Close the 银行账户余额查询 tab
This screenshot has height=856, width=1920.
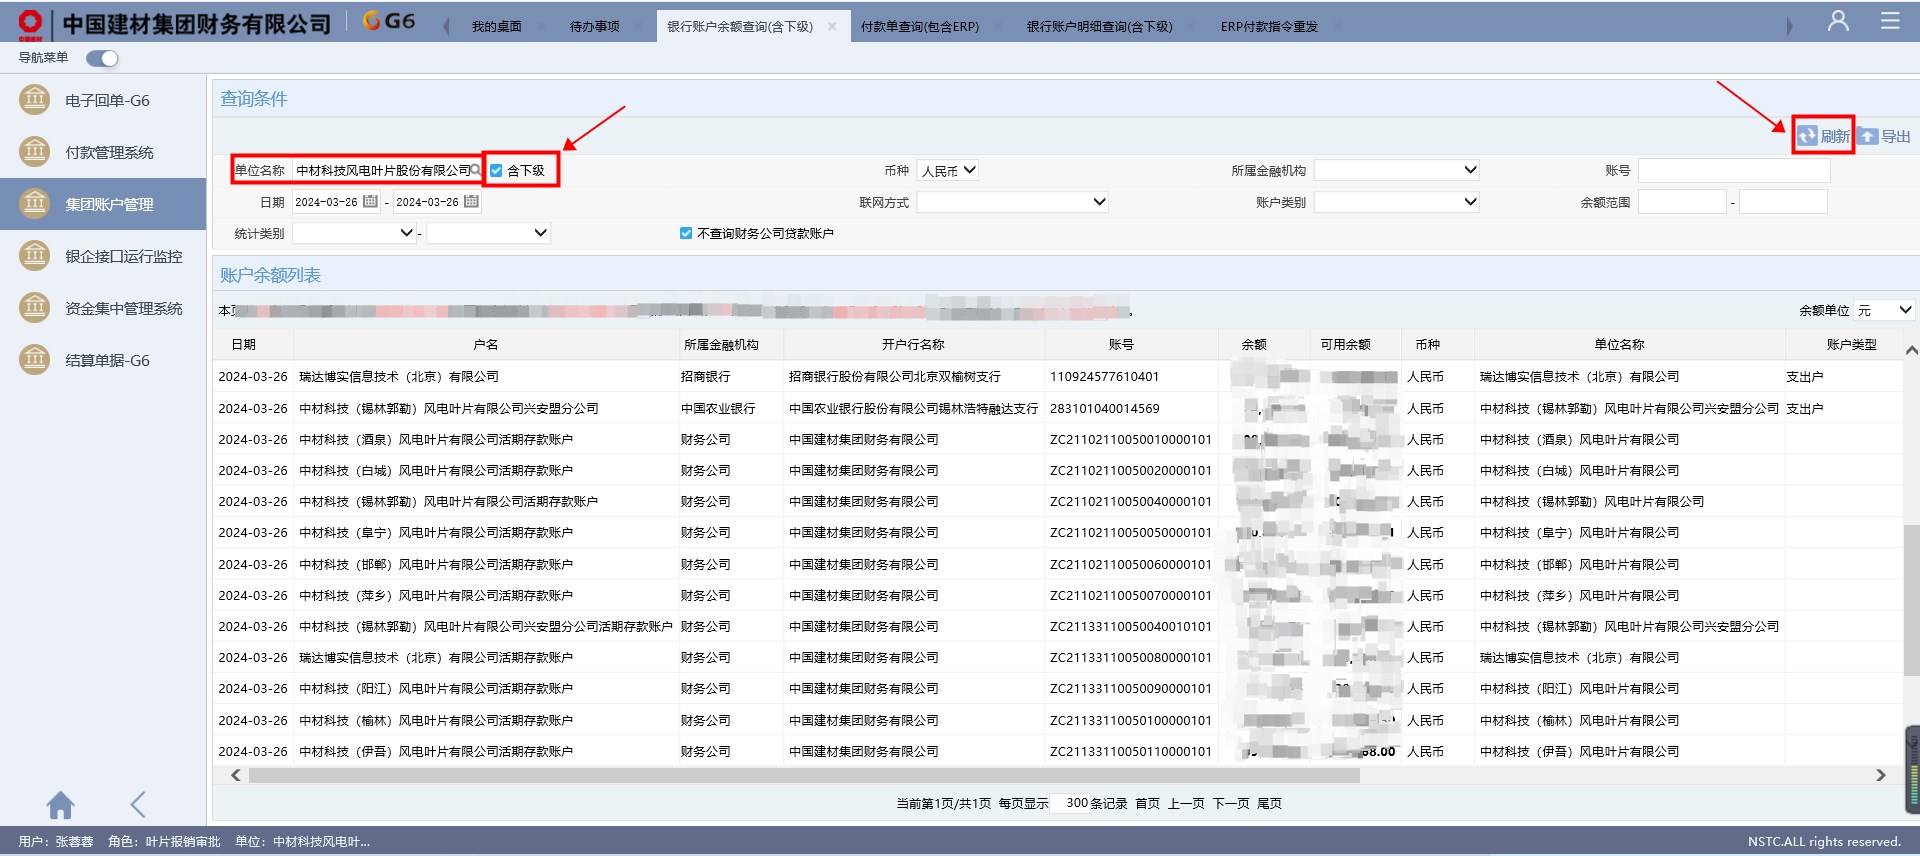(x=832, y=27)
